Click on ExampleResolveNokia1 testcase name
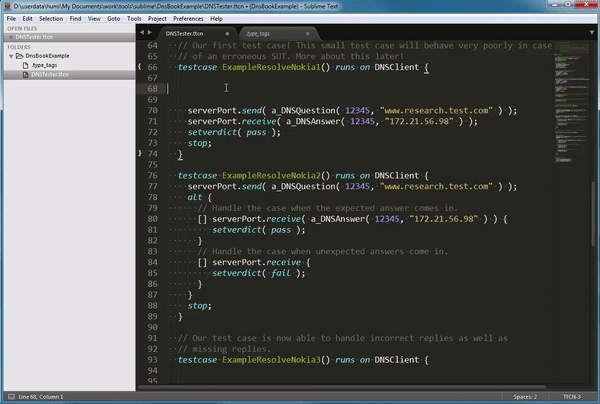Image resolution: width=600 pixels, height=404 pixels. coord(271,67)
